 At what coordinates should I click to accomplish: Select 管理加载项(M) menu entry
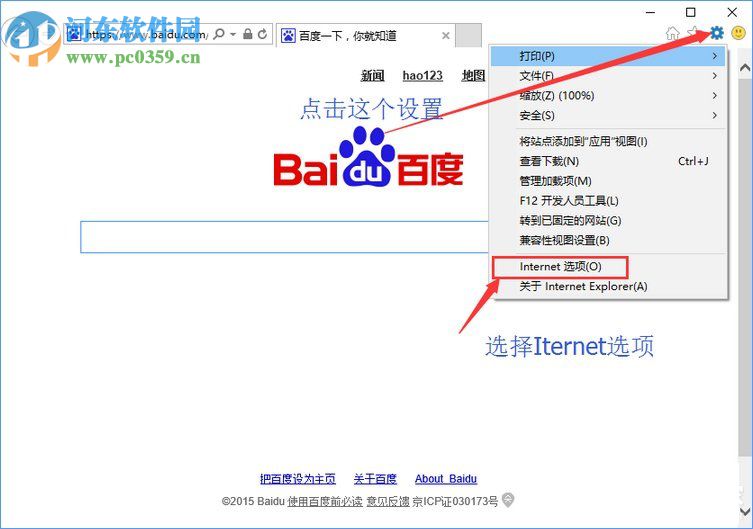608,181
